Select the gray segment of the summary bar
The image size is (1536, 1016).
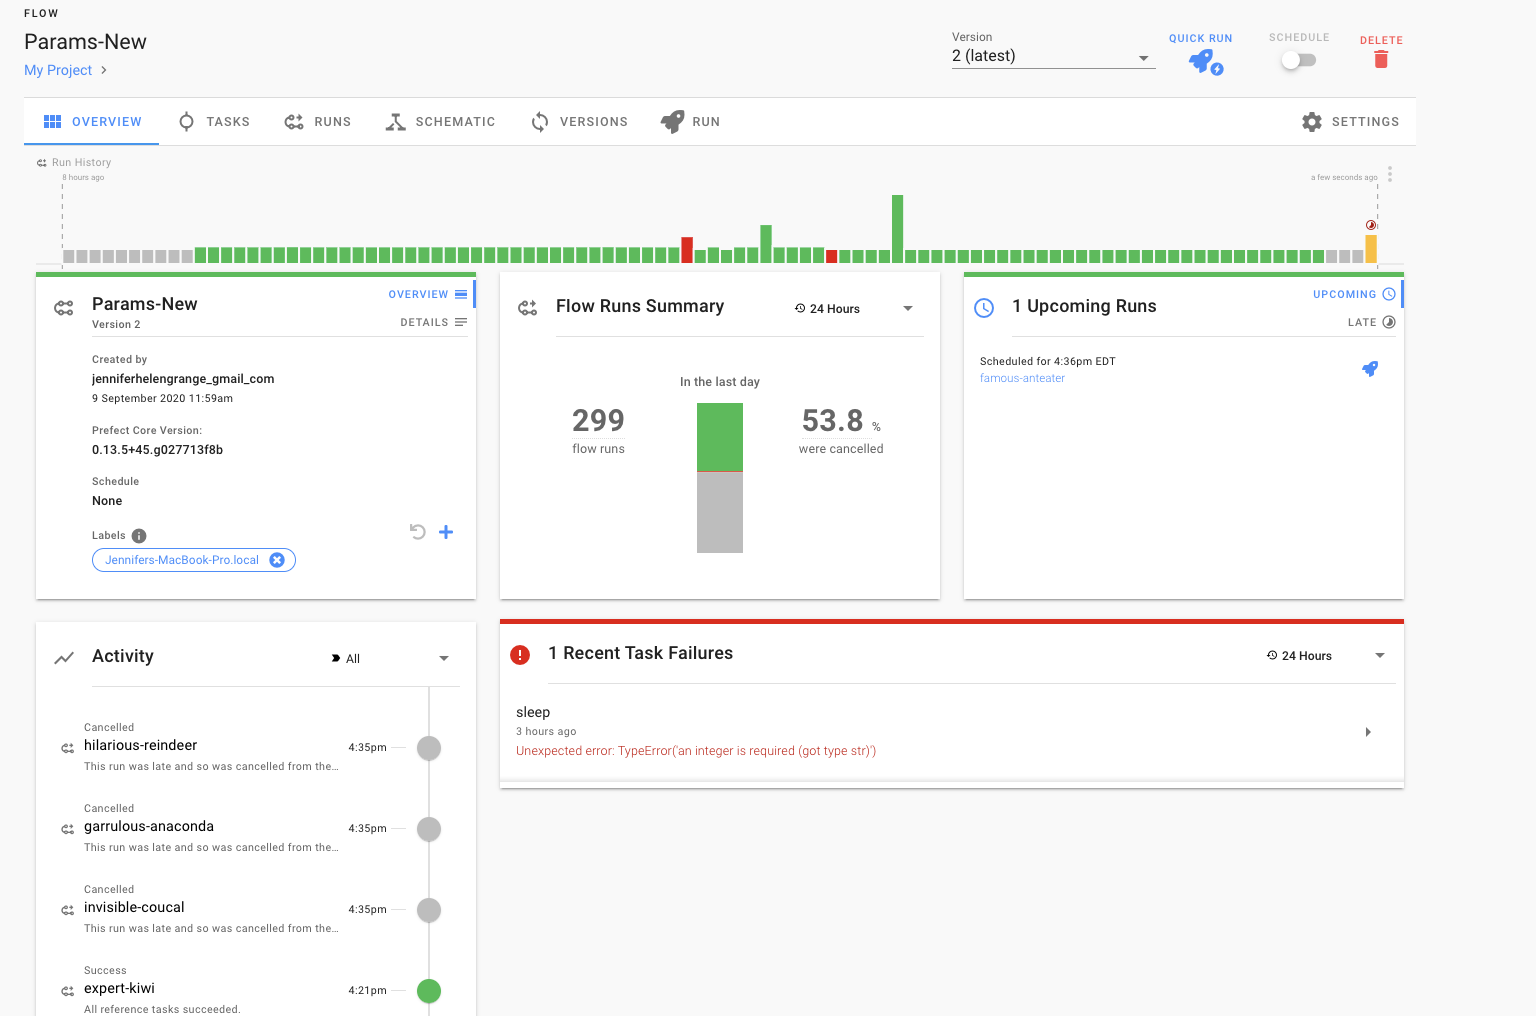point(720,512)
